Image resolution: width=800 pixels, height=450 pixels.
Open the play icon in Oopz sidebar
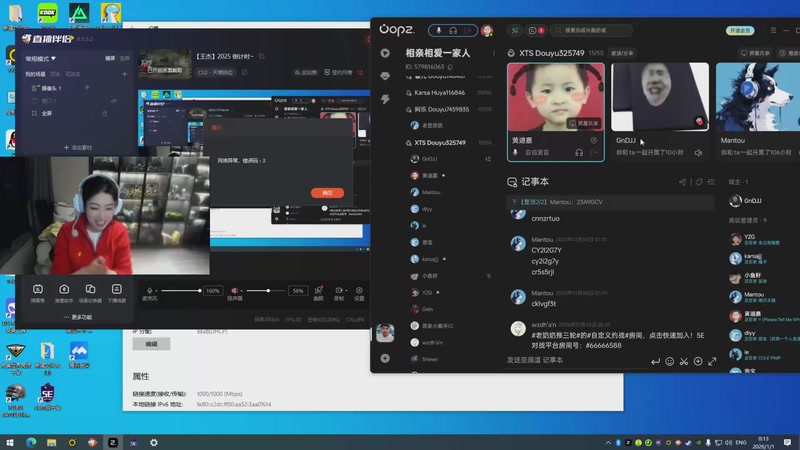coord(385,53)
